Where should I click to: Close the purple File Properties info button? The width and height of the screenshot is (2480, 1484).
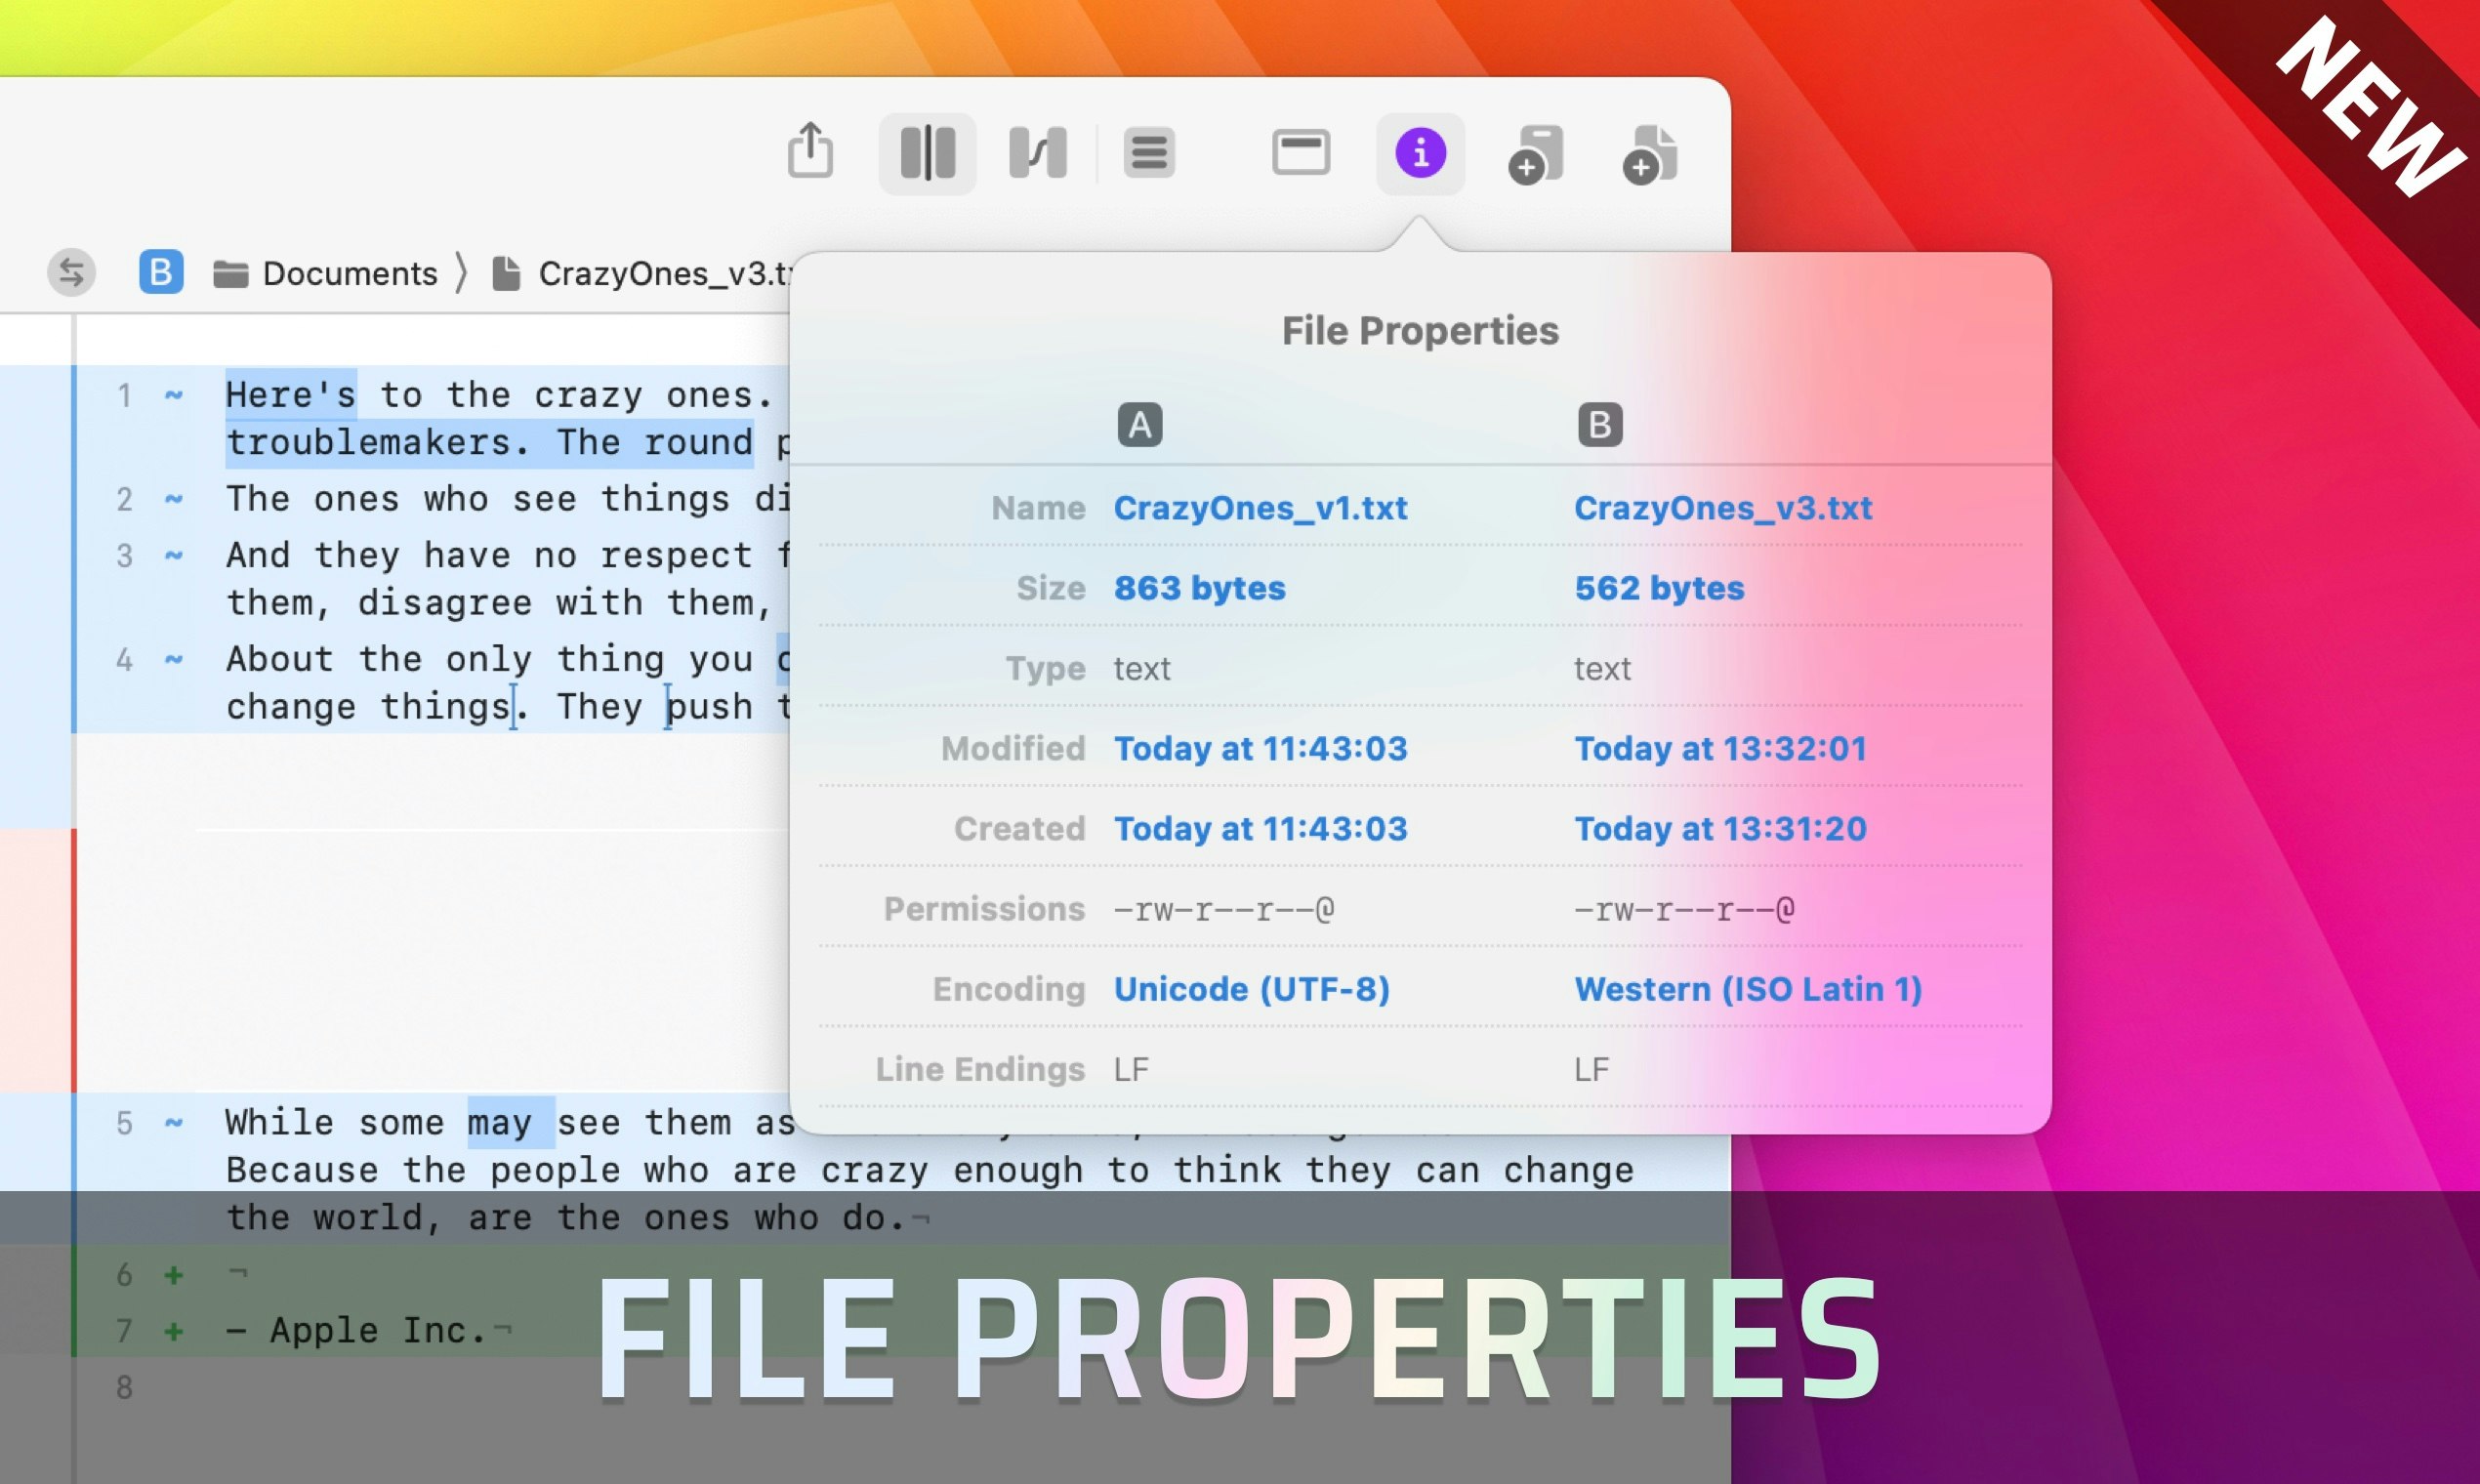(1420, 153)
